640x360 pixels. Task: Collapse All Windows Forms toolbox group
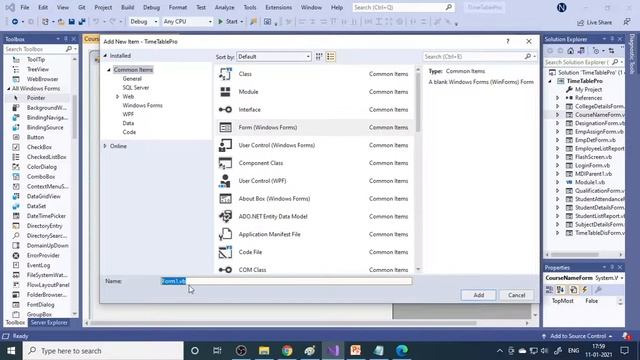[9, 89]
